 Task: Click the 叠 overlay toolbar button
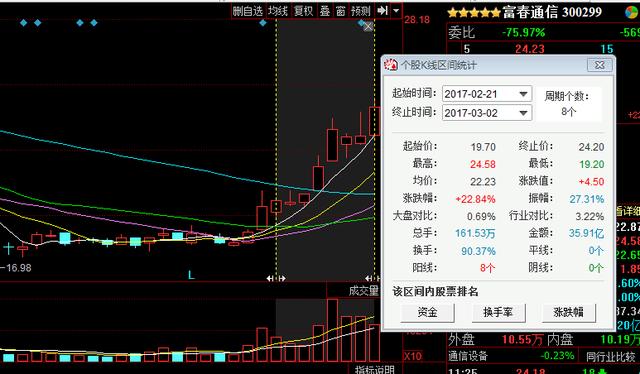324,11
